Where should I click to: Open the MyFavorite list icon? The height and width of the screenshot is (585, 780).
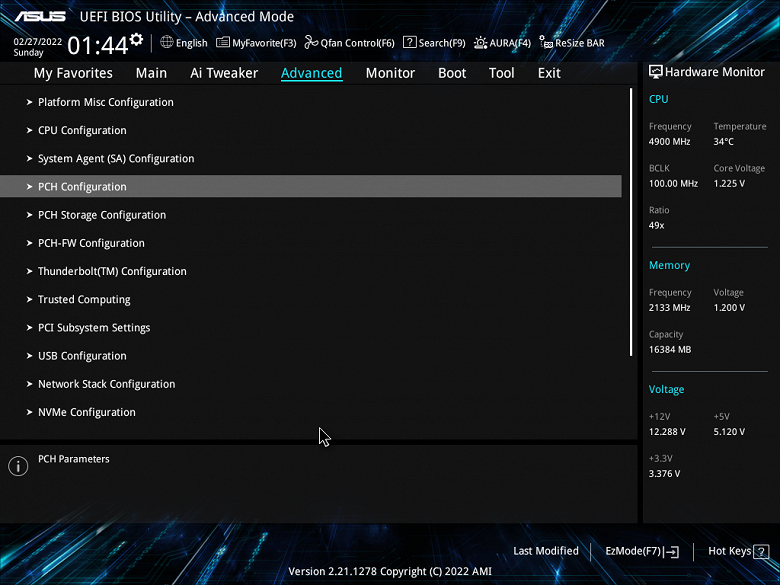(x=223, y=42)
